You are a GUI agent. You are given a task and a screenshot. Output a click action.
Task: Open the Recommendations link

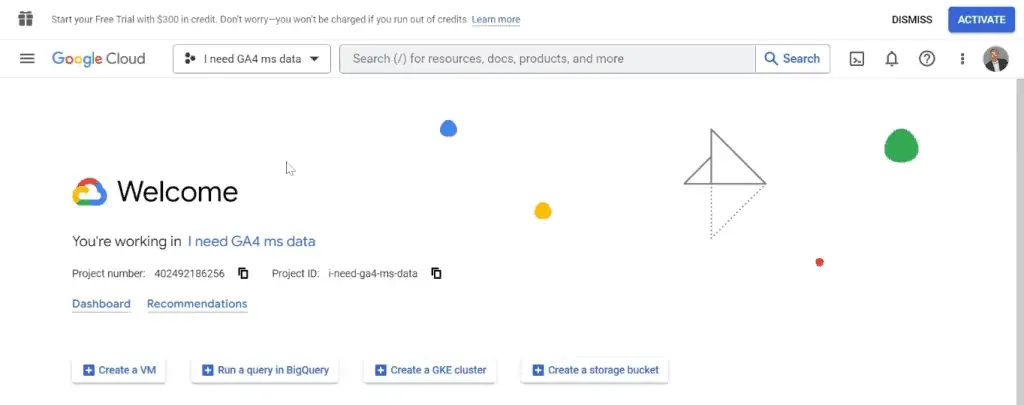point(197,304)
